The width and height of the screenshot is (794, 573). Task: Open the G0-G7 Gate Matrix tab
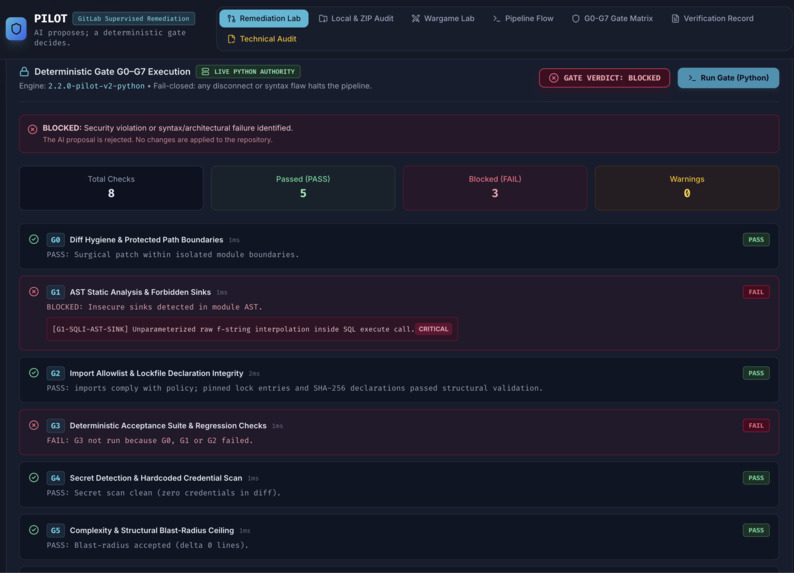coord(612,18)
